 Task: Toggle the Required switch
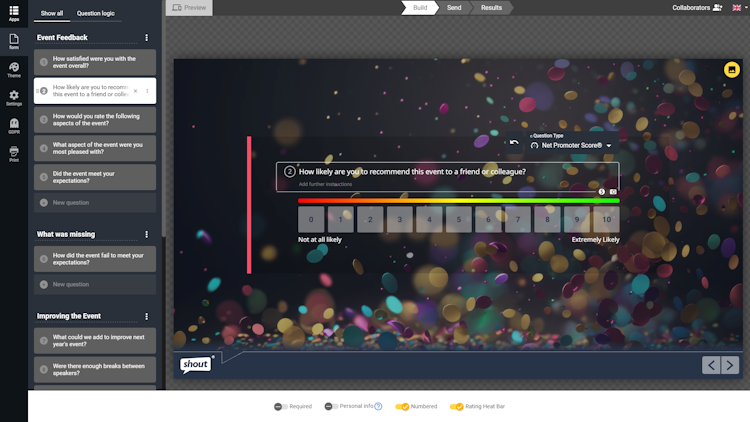280,407
